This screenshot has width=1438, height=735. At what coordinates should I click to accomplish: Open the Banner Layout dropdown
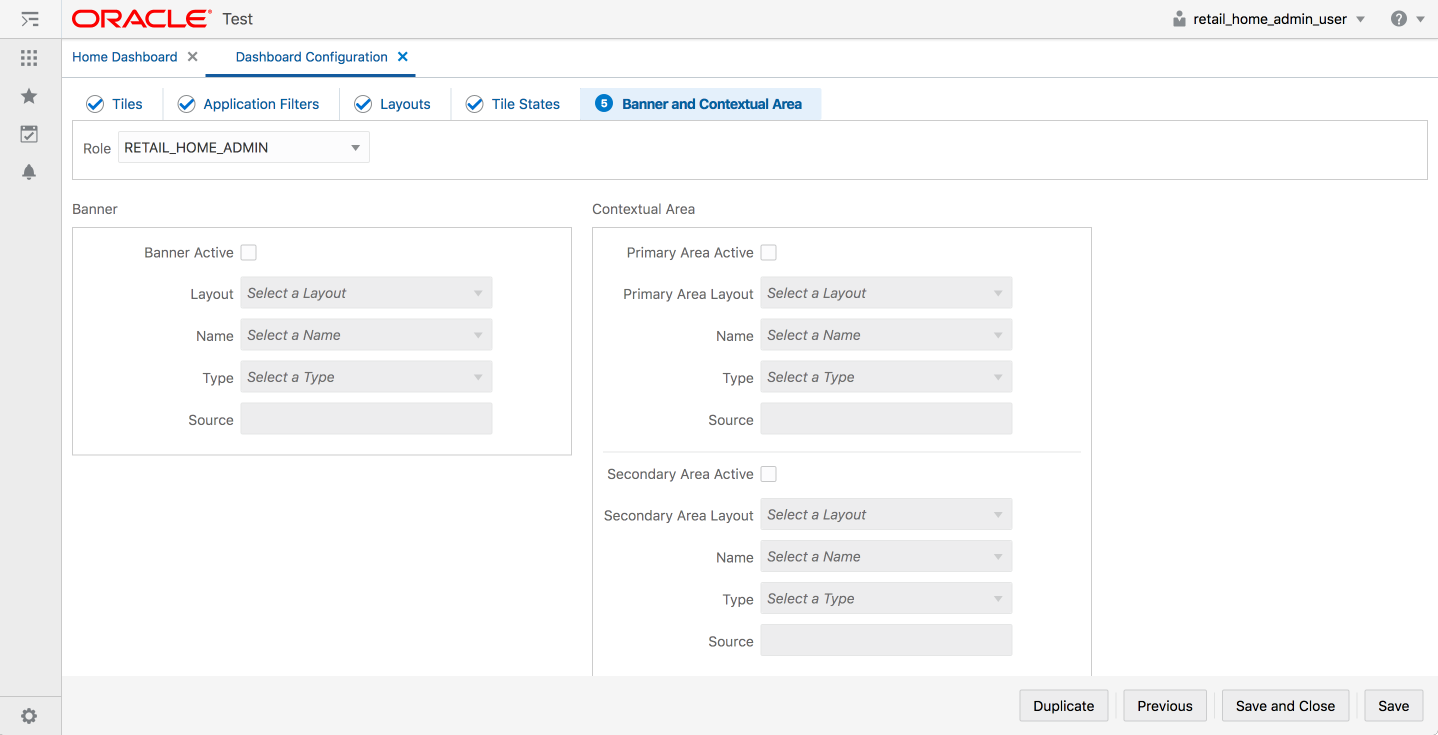366,293
